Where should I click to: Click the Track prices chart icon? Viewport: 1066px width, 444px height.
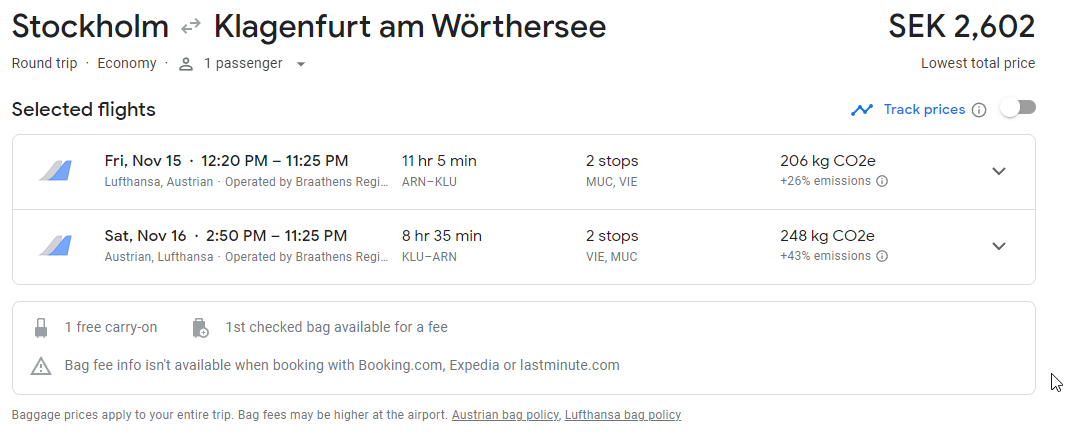pyautogui.click(x=862, y=110)
